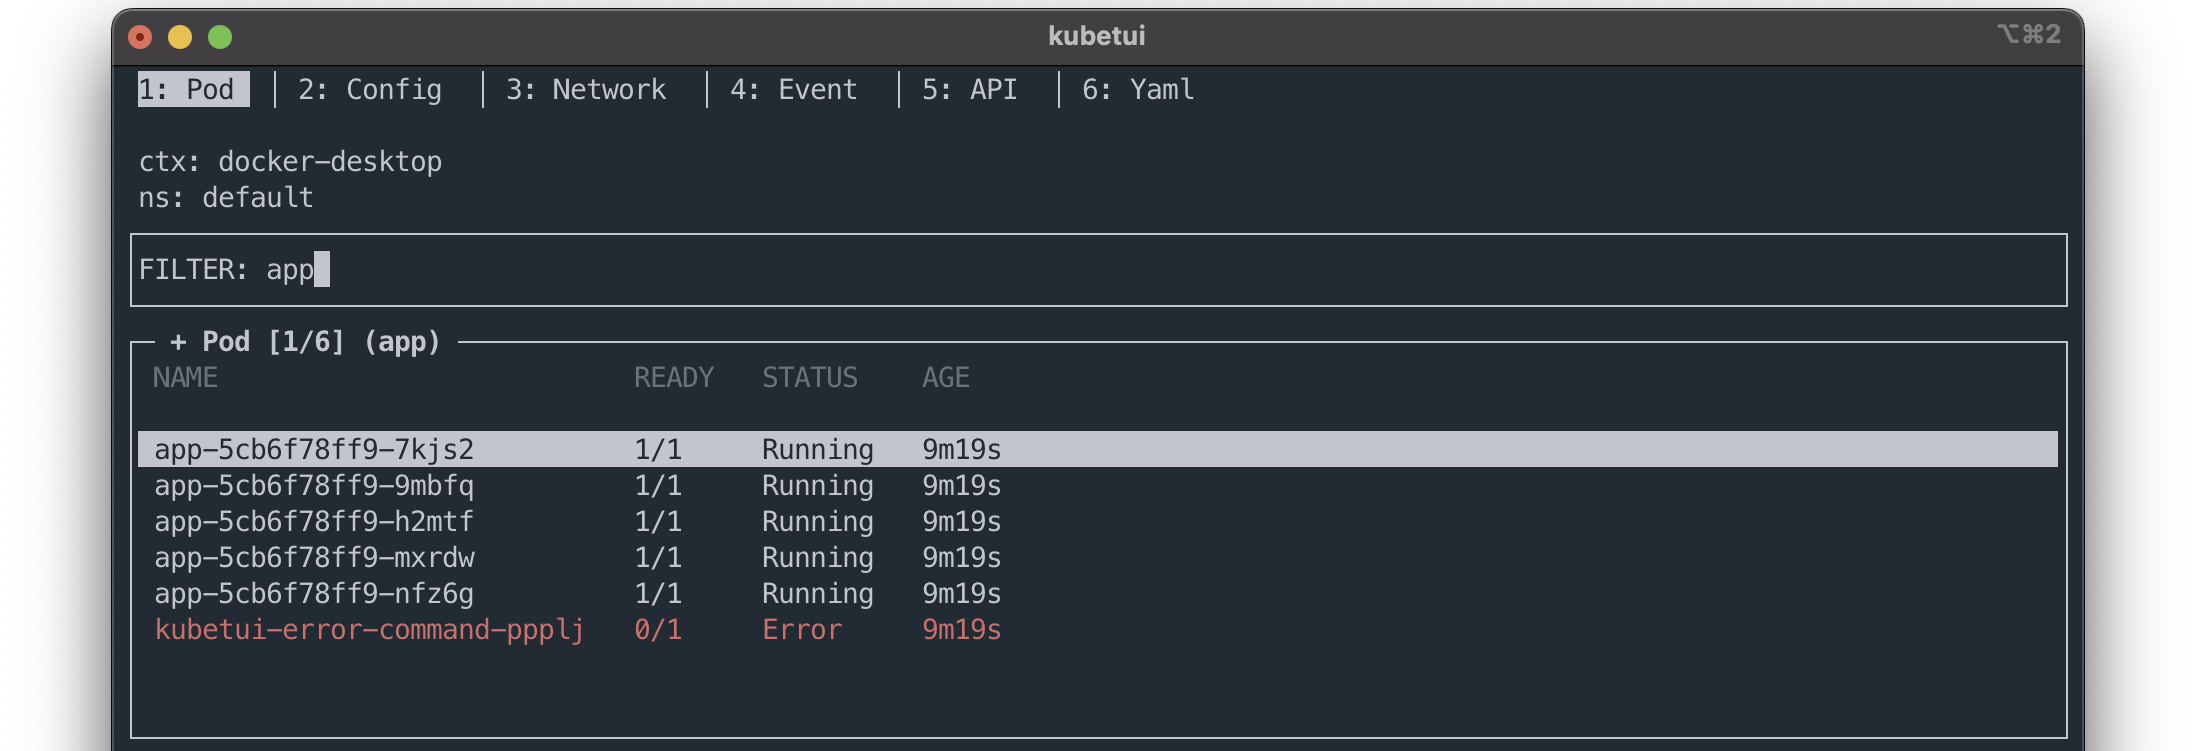
Task: Click the 9m19s age of app-5cb6f78ff9-nfz6g
Action: click(x=962, y=593)
